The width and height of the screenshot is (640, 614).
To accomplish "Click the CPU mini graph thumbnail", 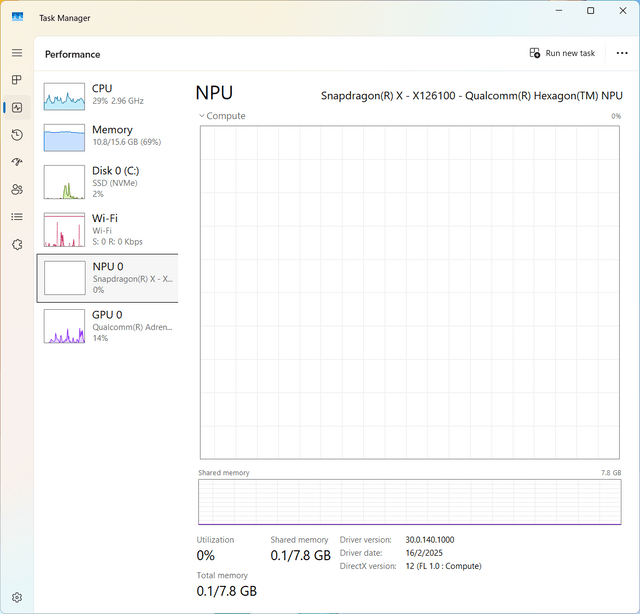I will pyautogui.click(x=64, y=97).
